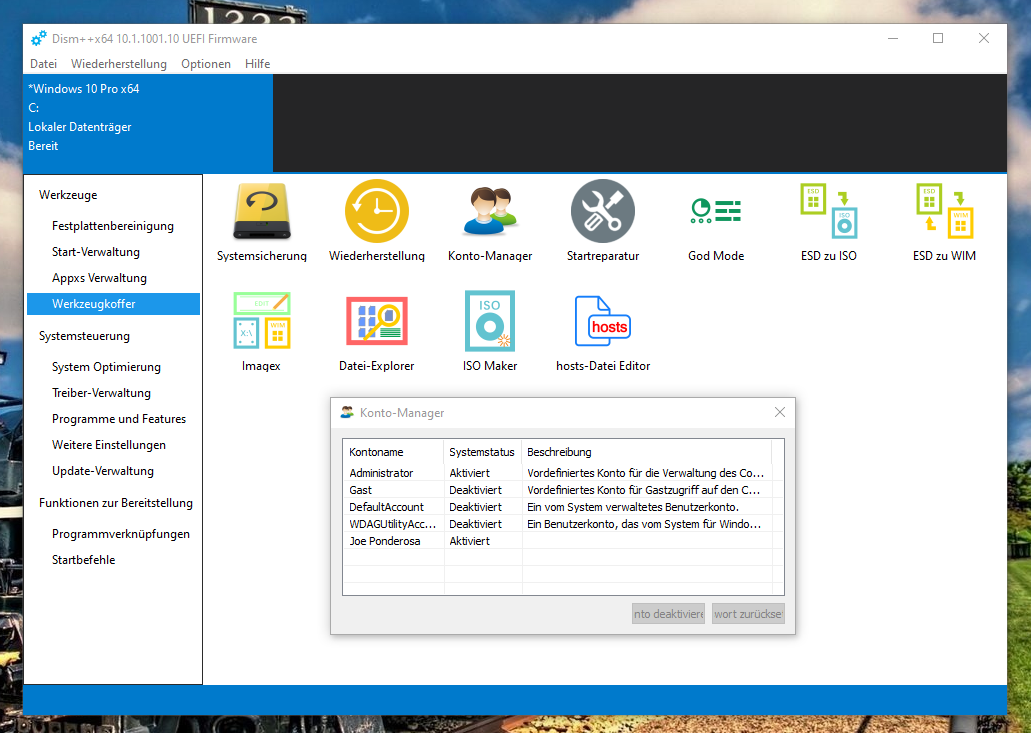Viewport: 1031px width, 733px height.
Task: Select the Windows 10 Pro x64 image tile
Action: point(148,123)
